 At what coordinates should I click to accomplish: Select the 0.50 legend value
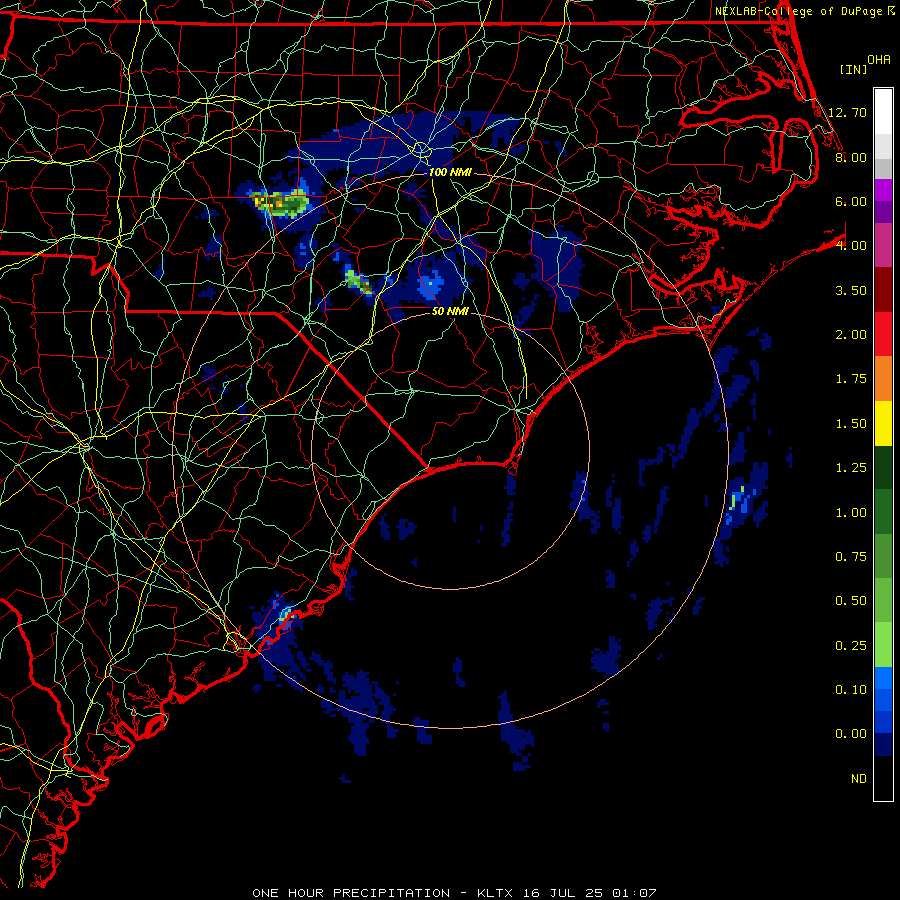pyautogui.click(x=851, y=601)
